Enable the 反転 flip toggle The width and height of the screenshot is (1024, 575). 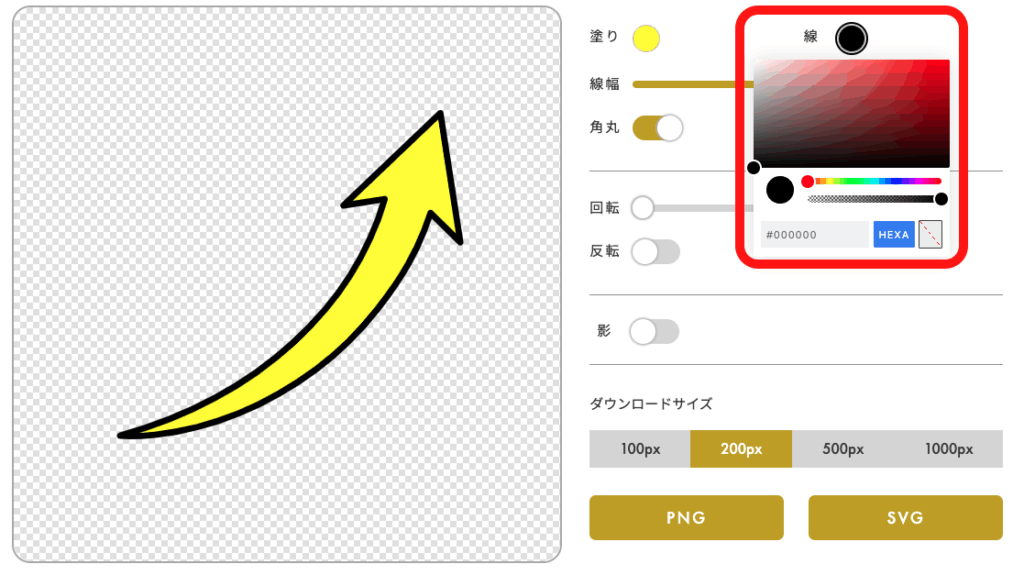coord(656,252)
